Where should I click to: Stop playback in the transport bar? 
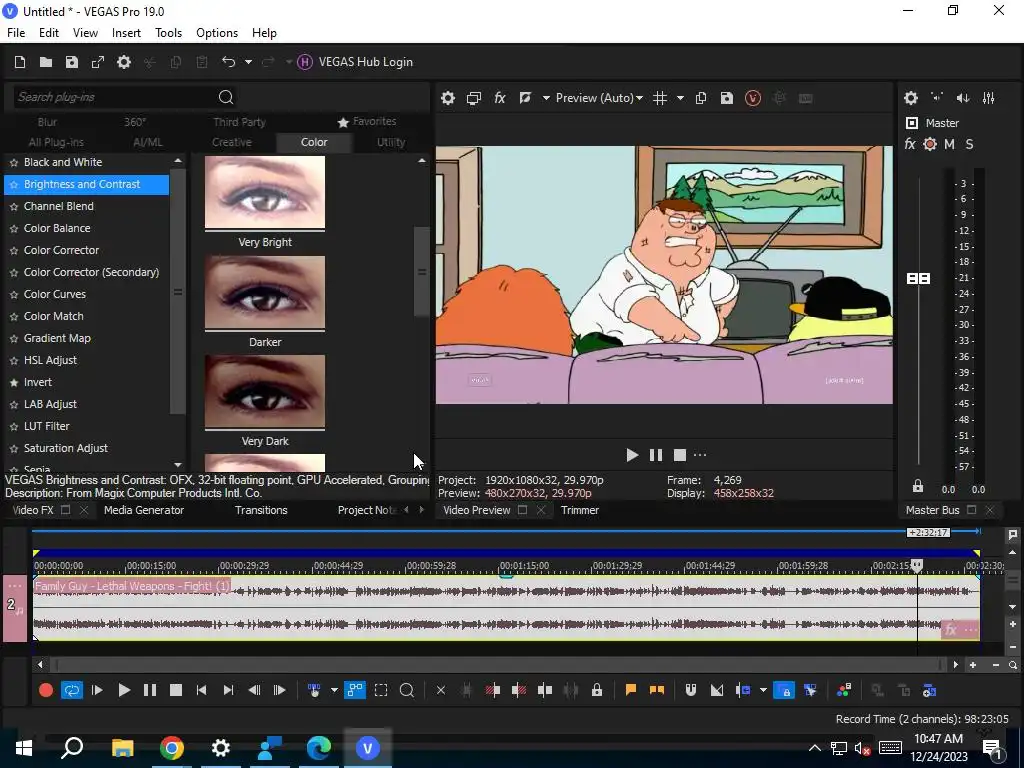pyautogui.click(x=176, y=690)
